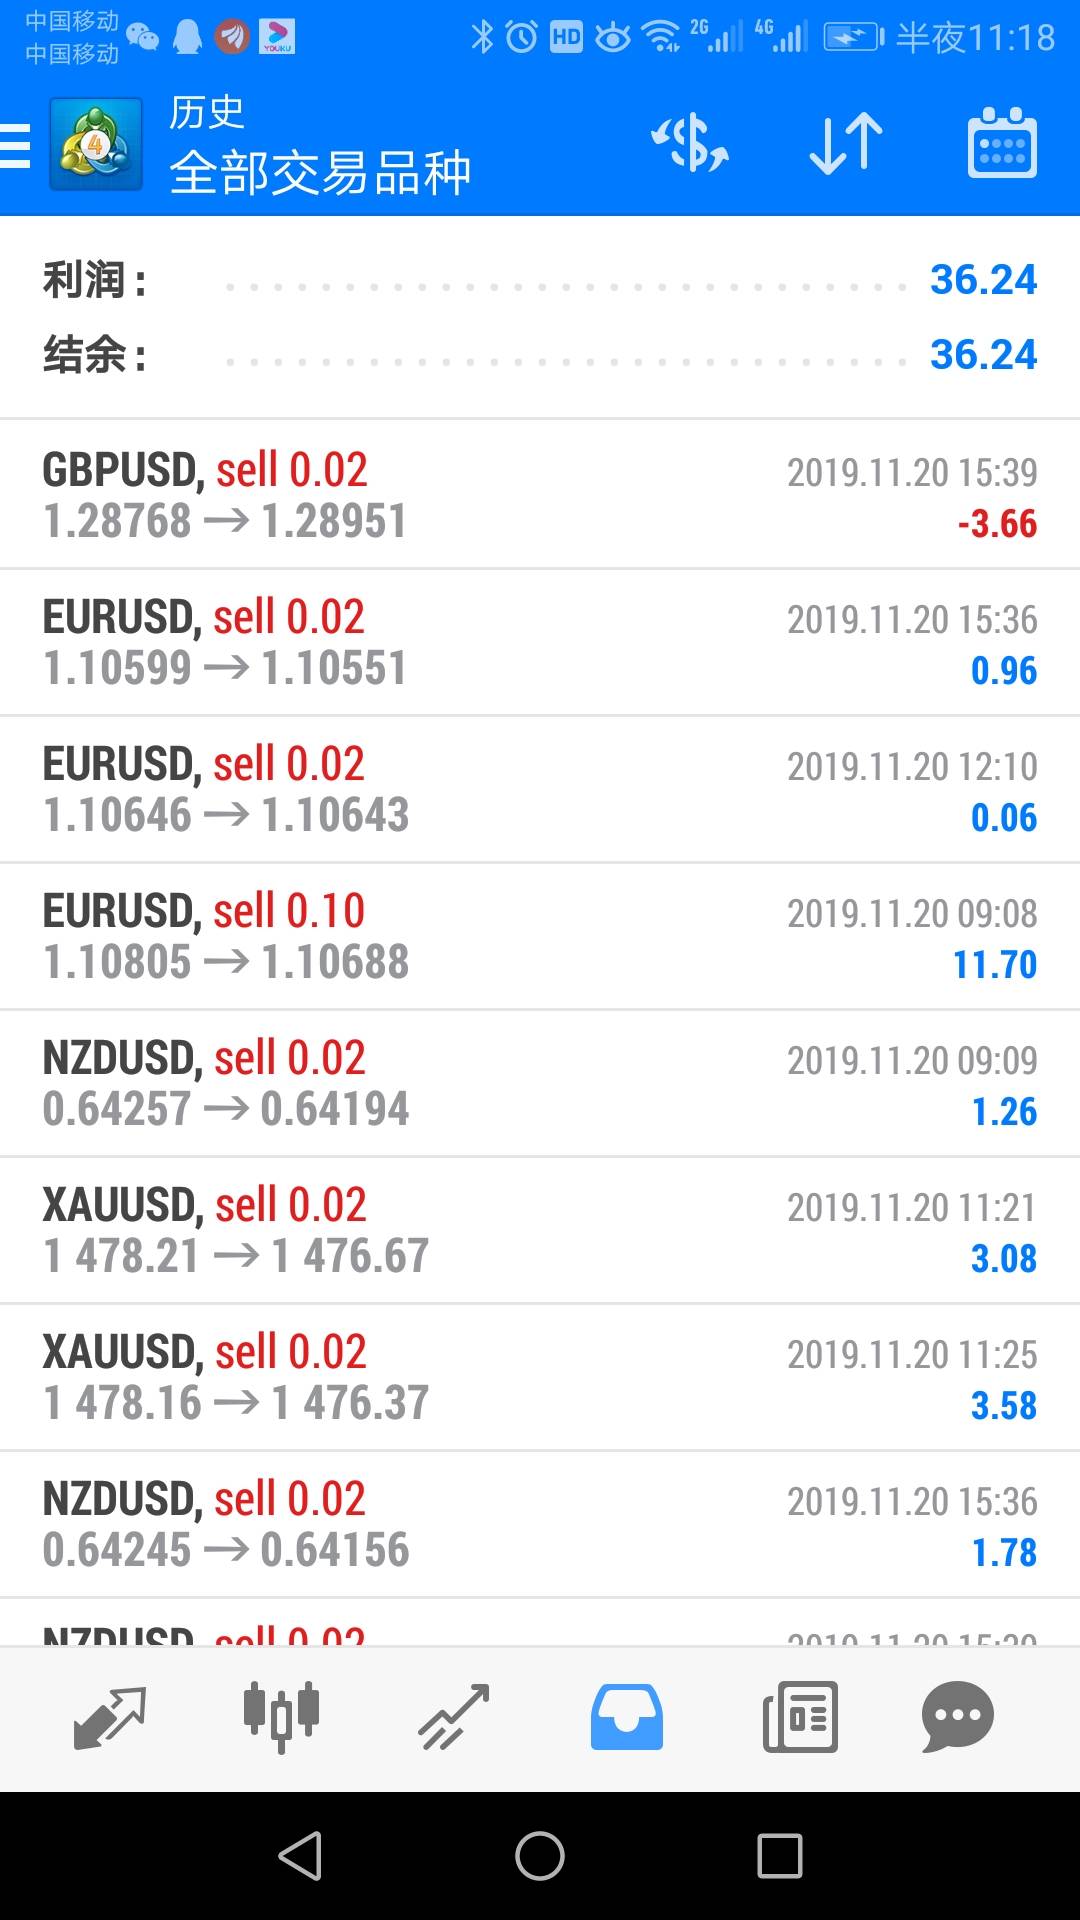
Task: Open the calendar date range picker
Action: (1002, 143)
